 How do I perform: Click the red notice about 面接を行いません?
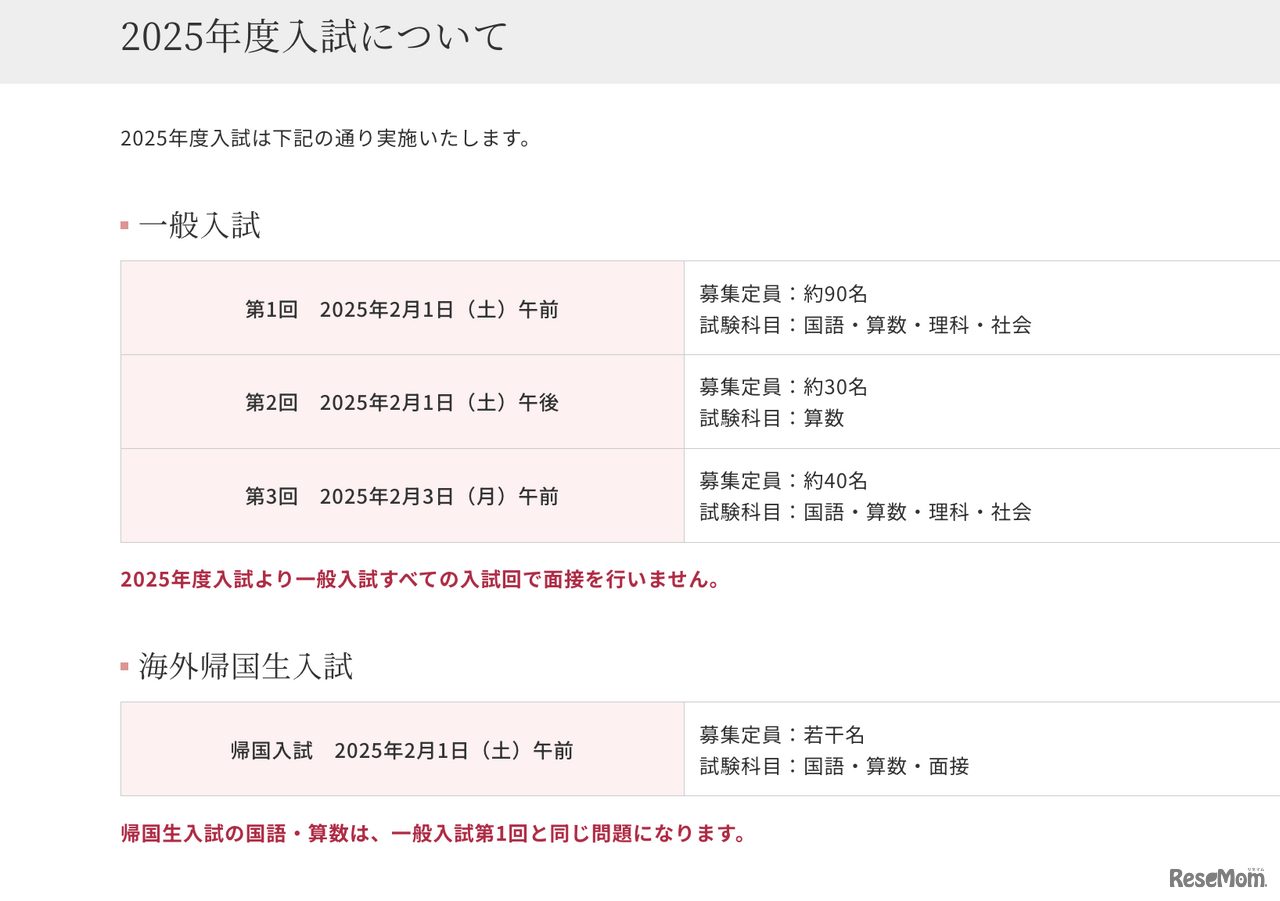(420, 579)
